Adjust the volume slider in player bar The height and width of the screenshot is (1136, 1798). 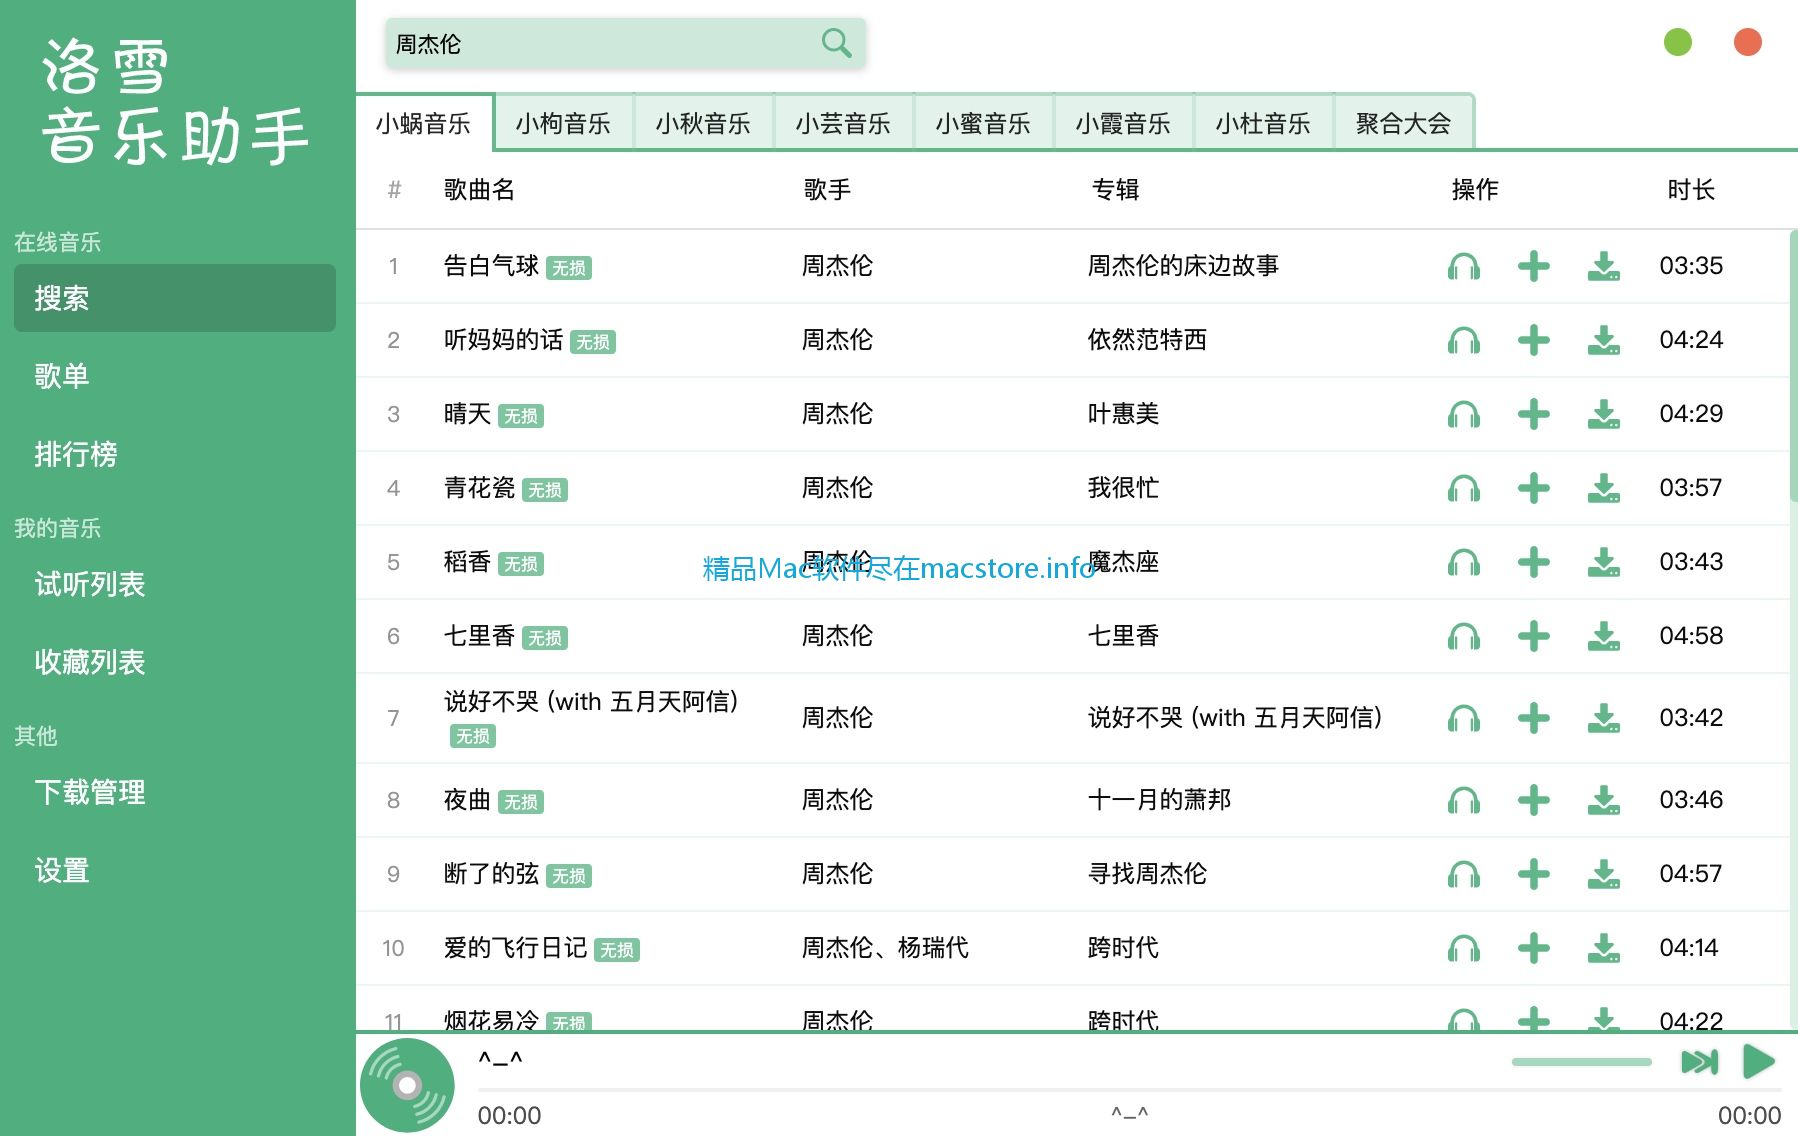[1581, 1062]
